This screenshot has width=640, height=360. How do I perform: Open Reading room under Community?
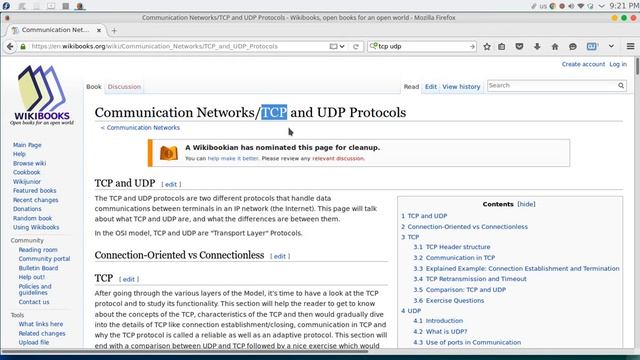(38, 250)
